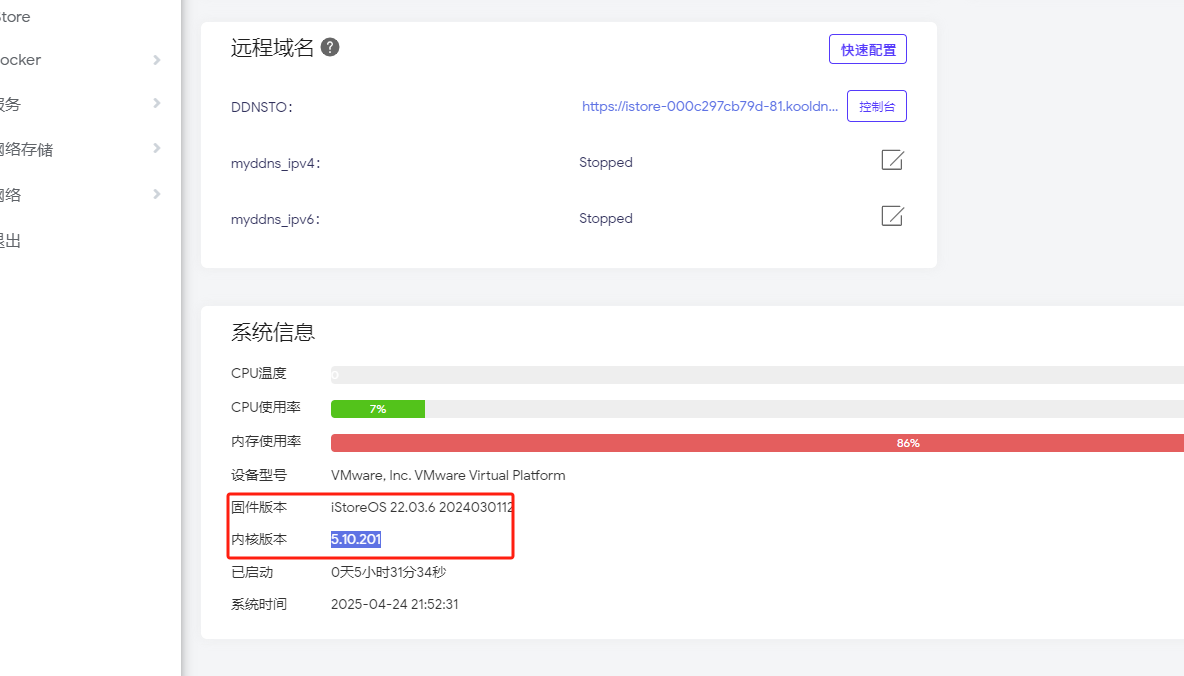Open the DDNSTO istore kooldns link

coord(710,106)
